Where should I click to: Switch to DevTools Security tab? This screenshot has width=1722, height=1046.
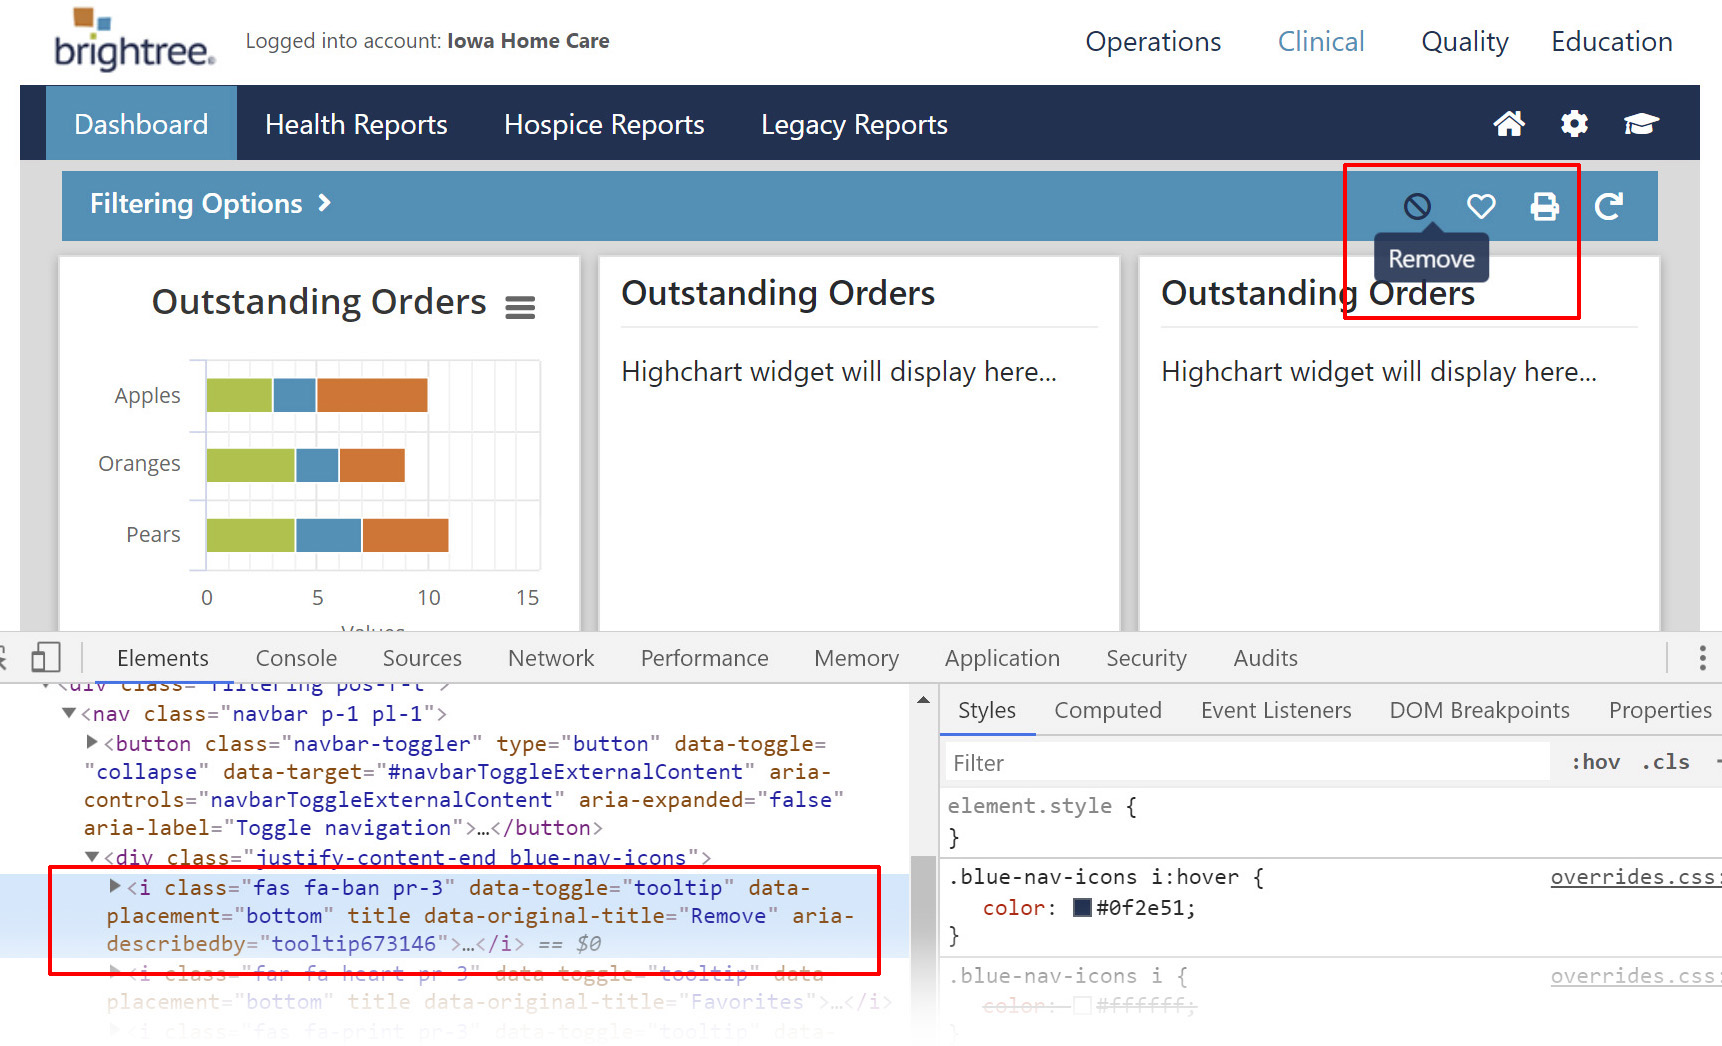1146,658
